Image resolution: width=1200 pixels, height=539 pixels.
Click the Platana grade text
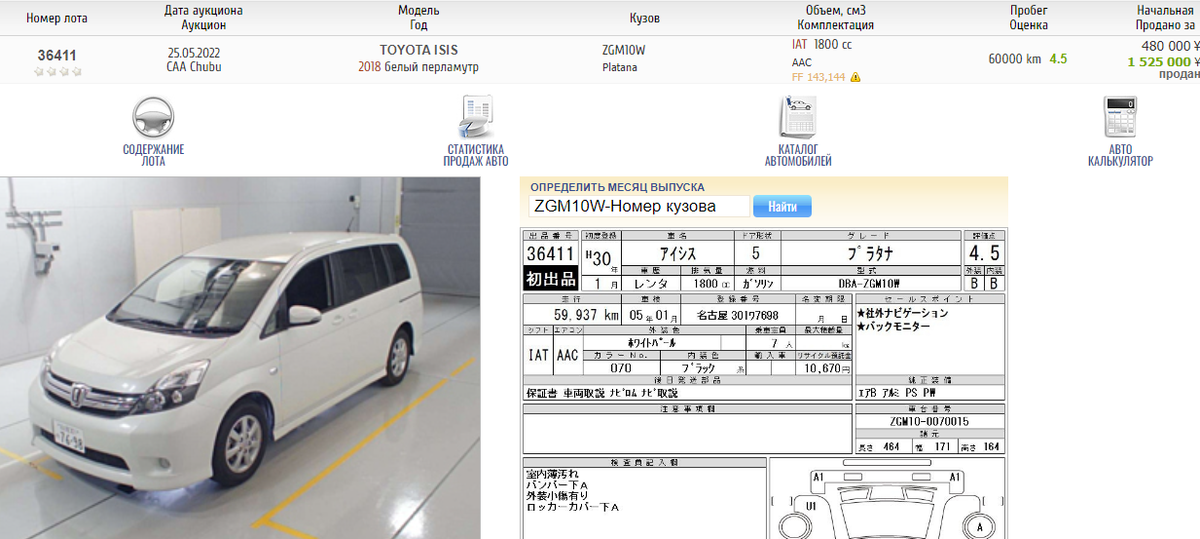(x=619, y=68)
